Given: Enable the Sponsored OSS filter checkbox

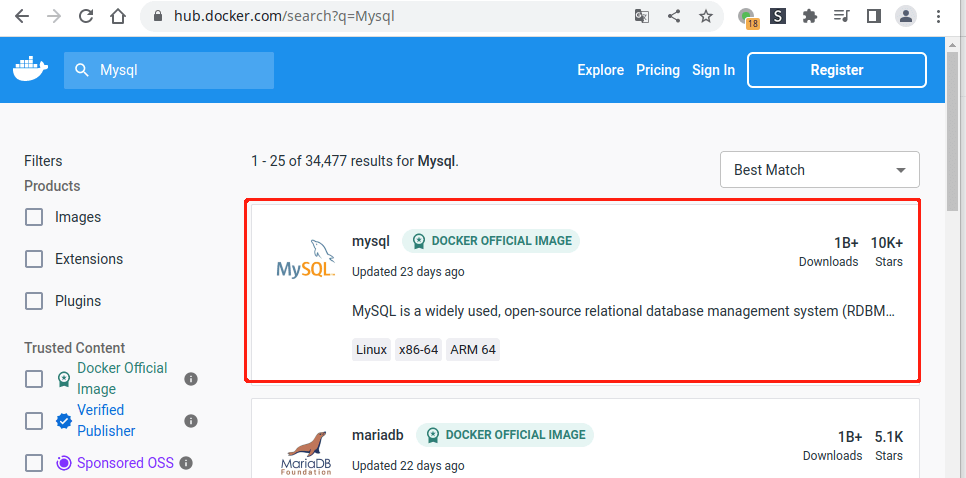Looking at the screenshot, I should tap(34, 463).
